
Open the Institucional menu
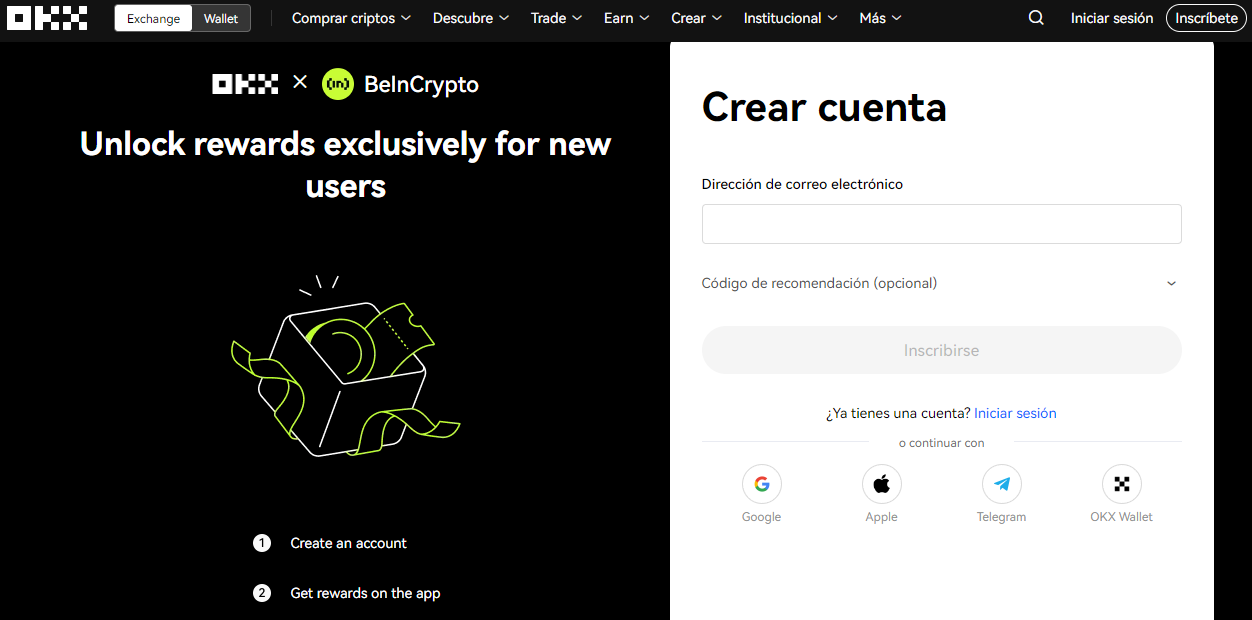click(x=791, y=18)
